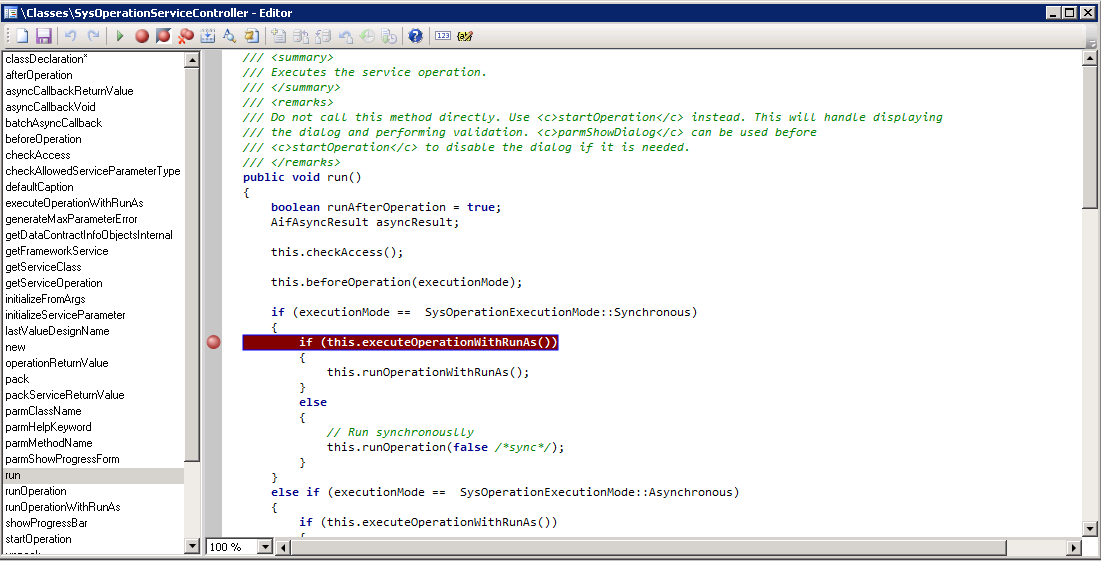Viewport: 1101px width, 561px height.
Task: Click the Undo arrow in toolbar
Action: 70,36
